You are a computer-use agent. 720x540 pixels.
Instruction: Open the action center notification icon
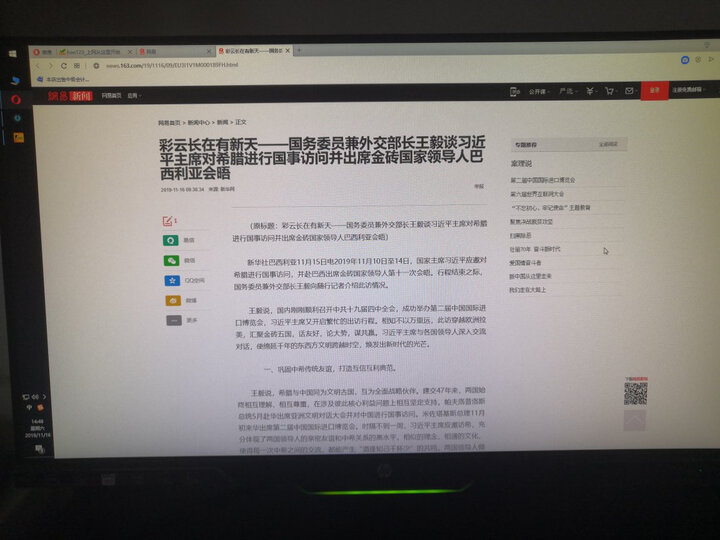(x=40, y=449)
